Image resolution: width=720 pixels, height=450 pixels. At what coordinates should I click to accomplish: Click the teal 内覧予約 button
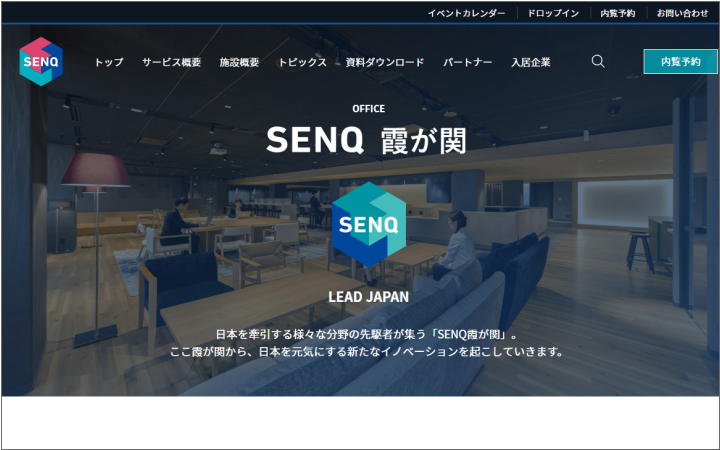coord(681,62)
